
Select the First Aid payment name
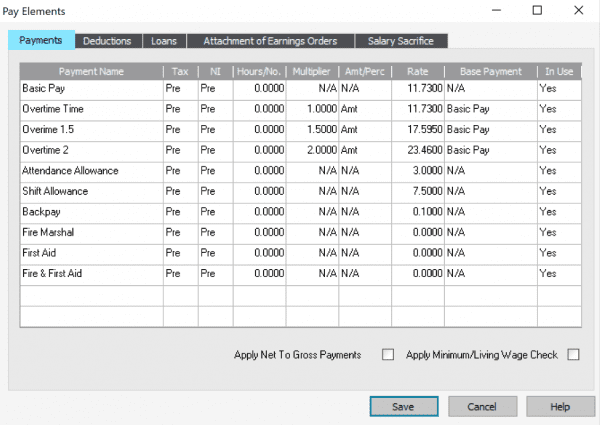click(39, 253)
